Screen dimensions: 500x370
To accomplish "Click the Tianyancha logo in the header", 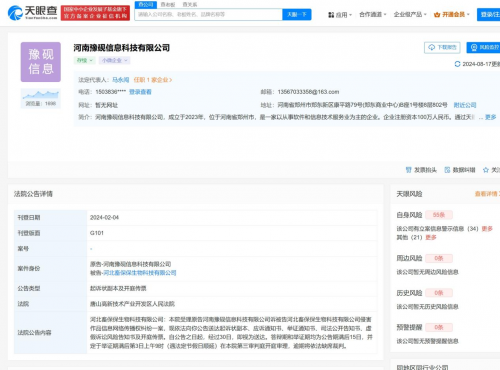I will 32,13.
